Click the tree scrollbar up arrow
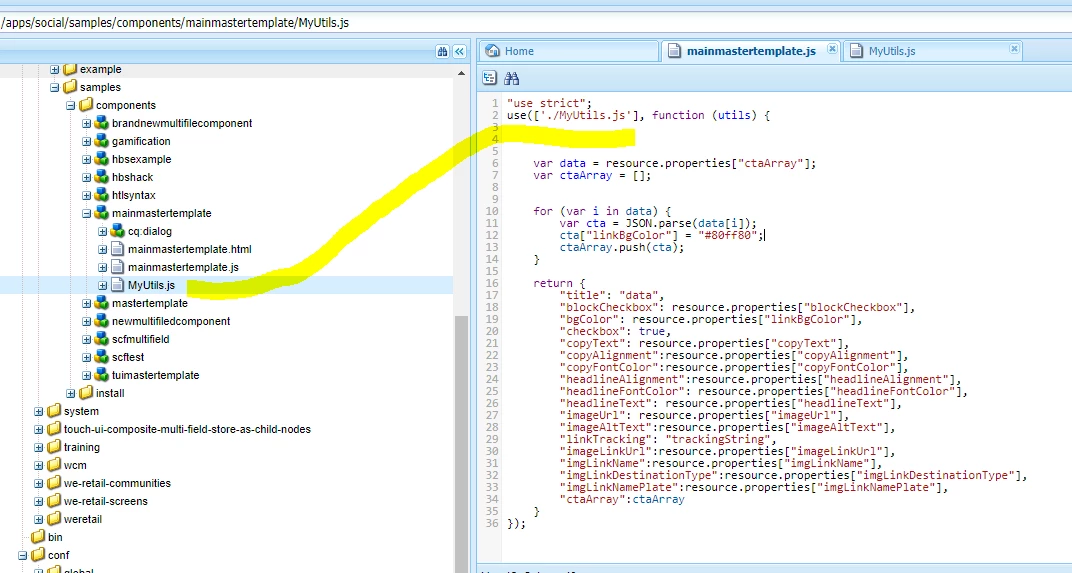Screen dimensions: 1072x573 pyautogui.click(x=461, y=73)
